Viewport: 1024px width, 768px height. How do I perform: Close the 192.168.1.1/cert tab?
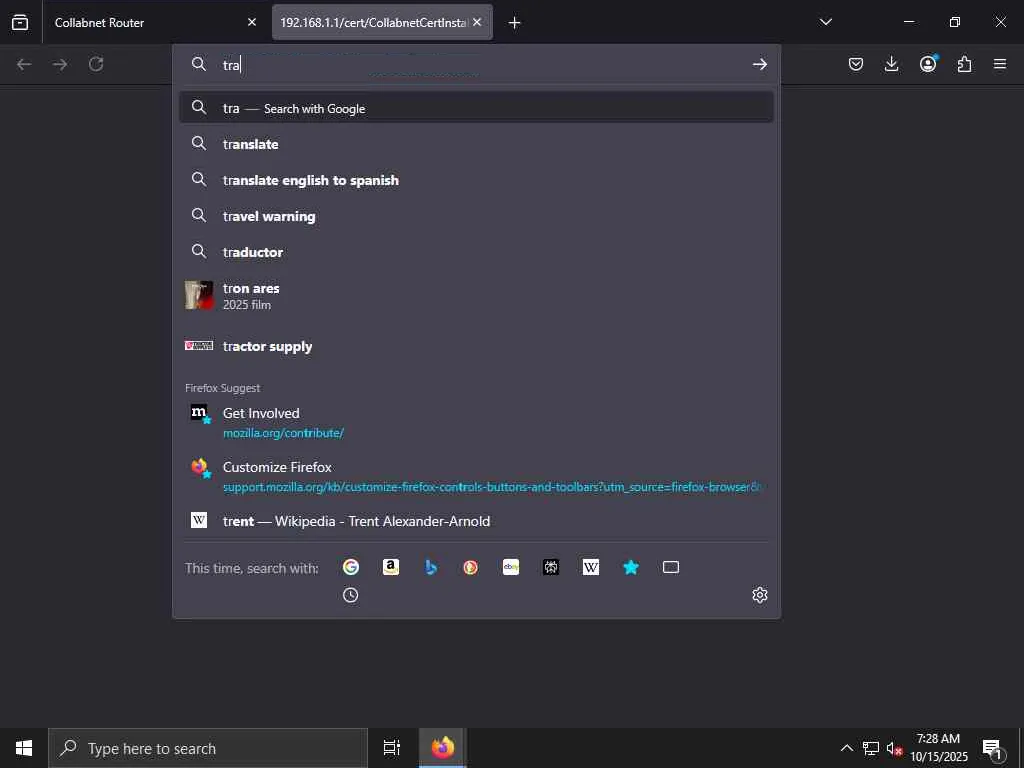[x=477, y=22]
